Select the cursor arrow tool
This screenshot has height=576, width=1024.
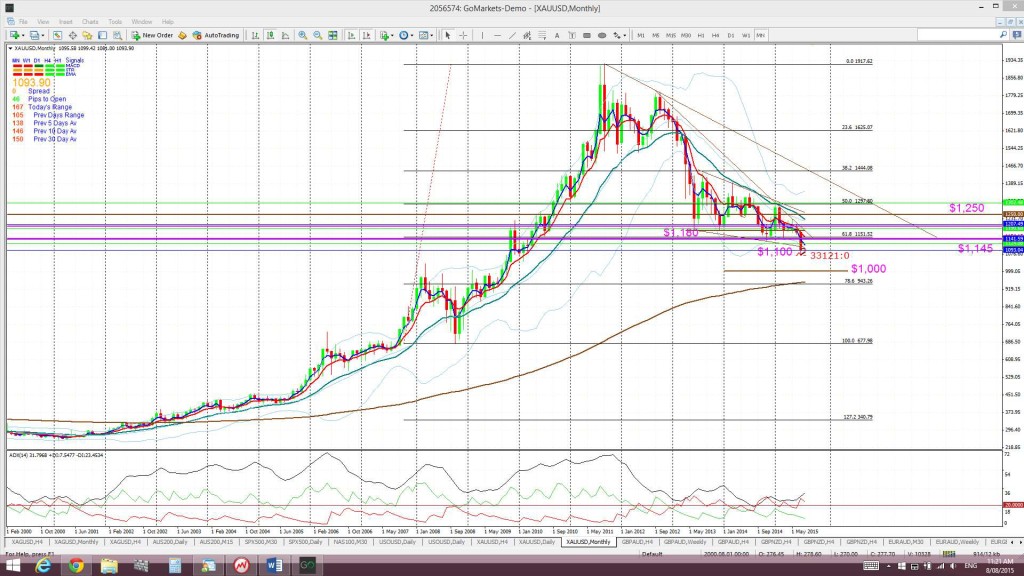pos(448,35)
